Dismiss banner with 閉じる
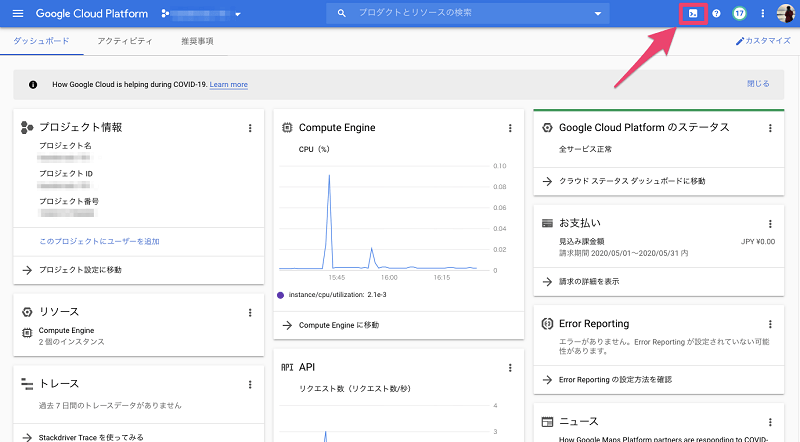This screenshot has width=800, height=442. (x=758, y=84)
